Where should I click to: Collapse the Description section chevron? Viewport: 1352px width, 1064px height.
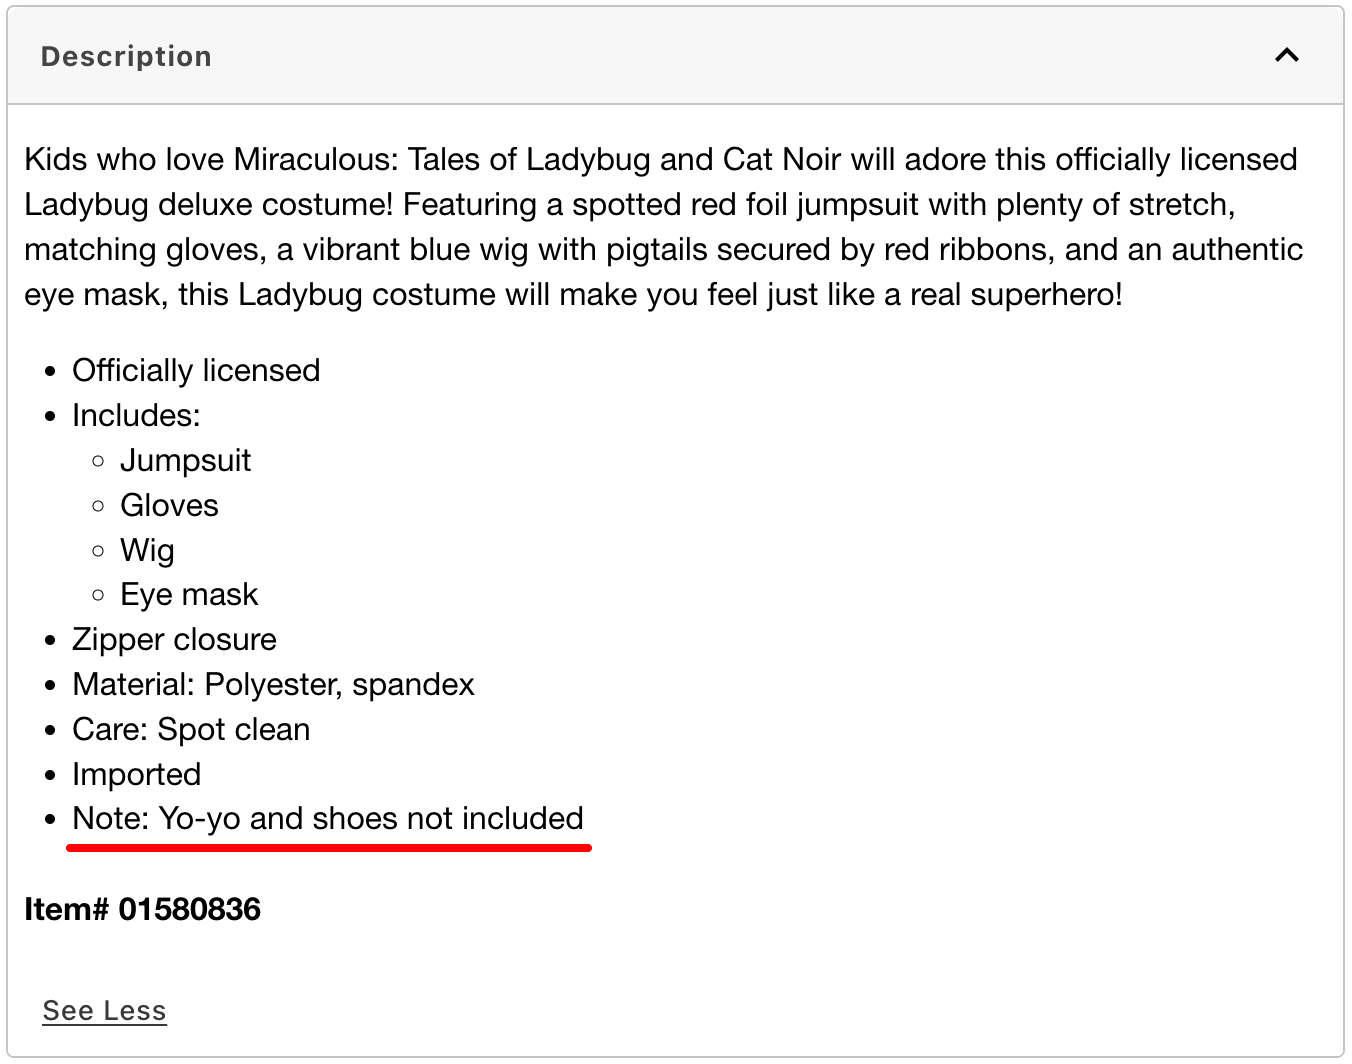tap(1286, 55)
